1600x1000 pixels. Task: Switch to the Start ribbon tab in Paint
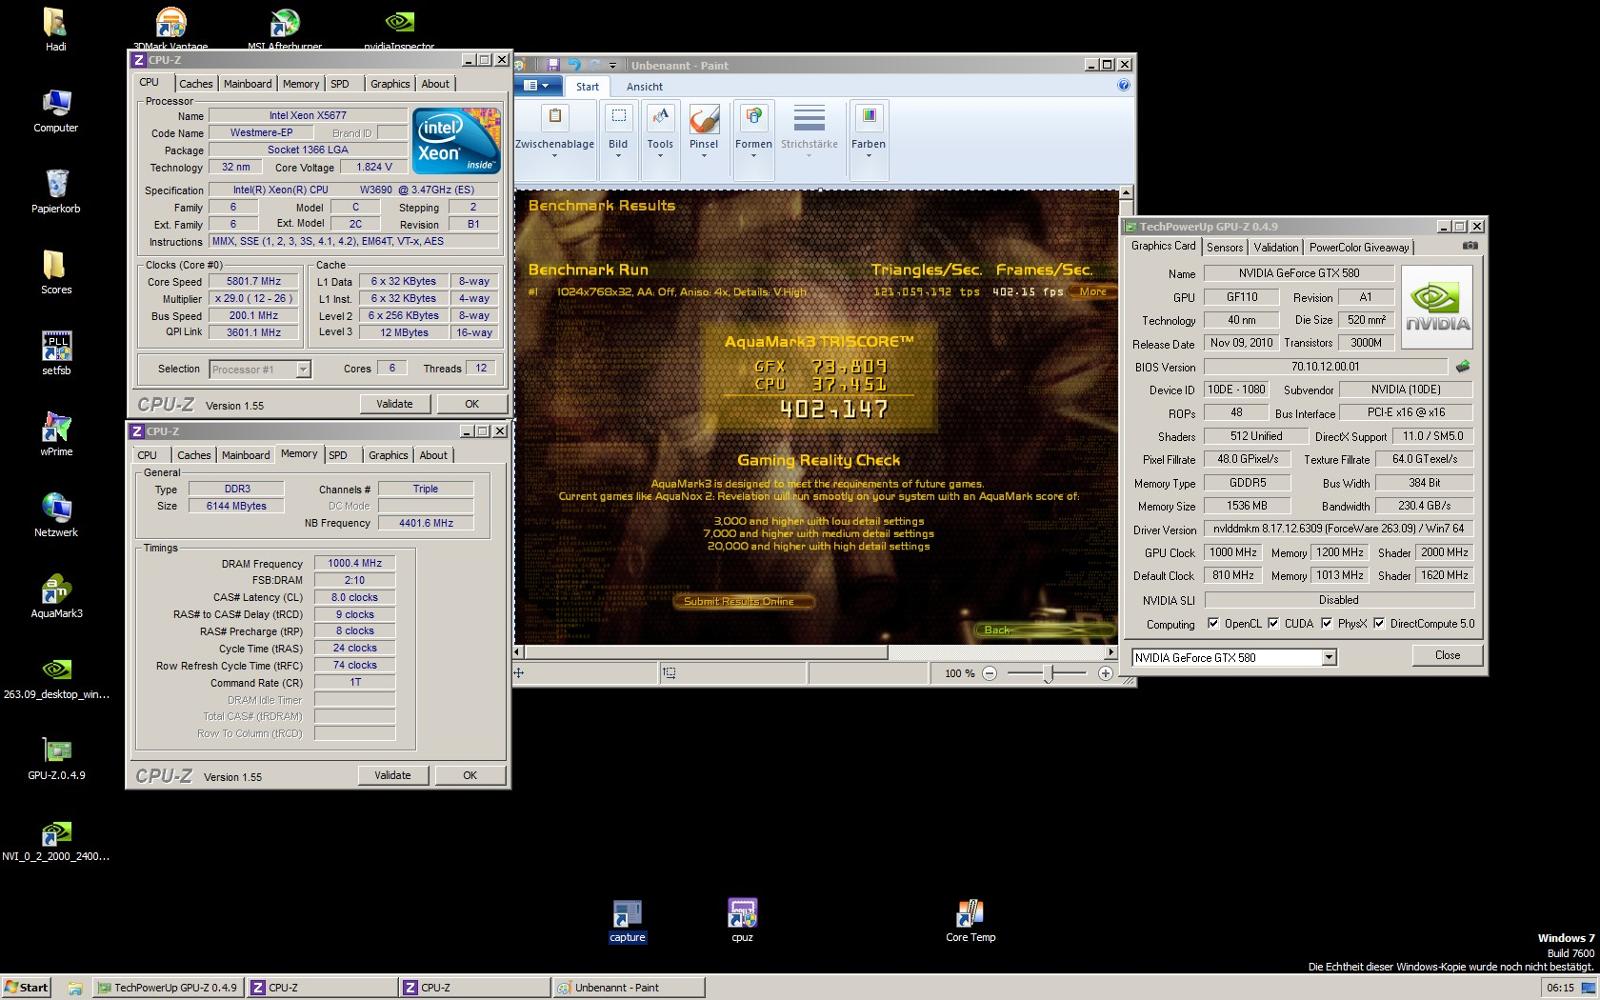(x=587, y=87)
